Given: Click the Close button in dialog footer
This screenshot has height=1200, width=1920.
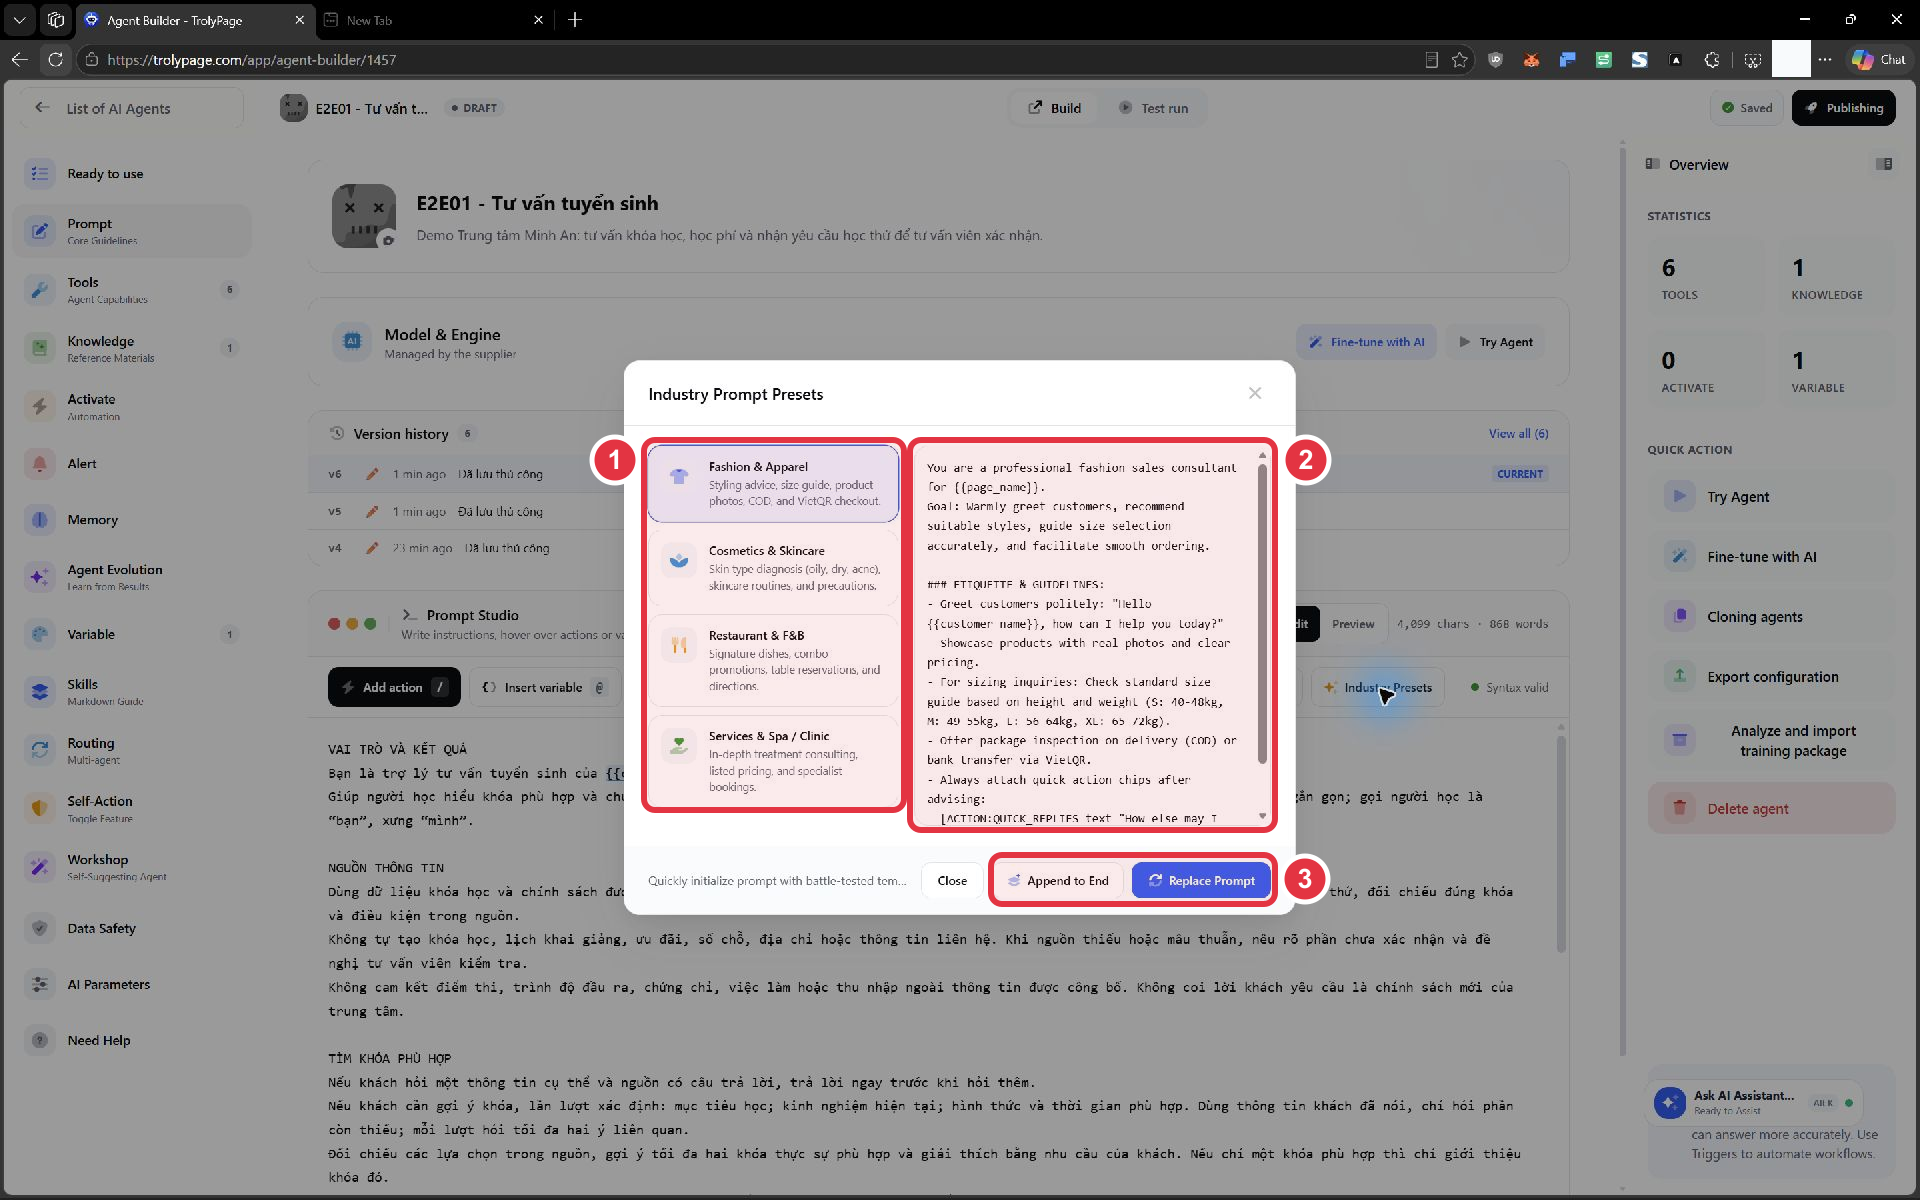Looking at the screenshot, I should pos(952,880).
